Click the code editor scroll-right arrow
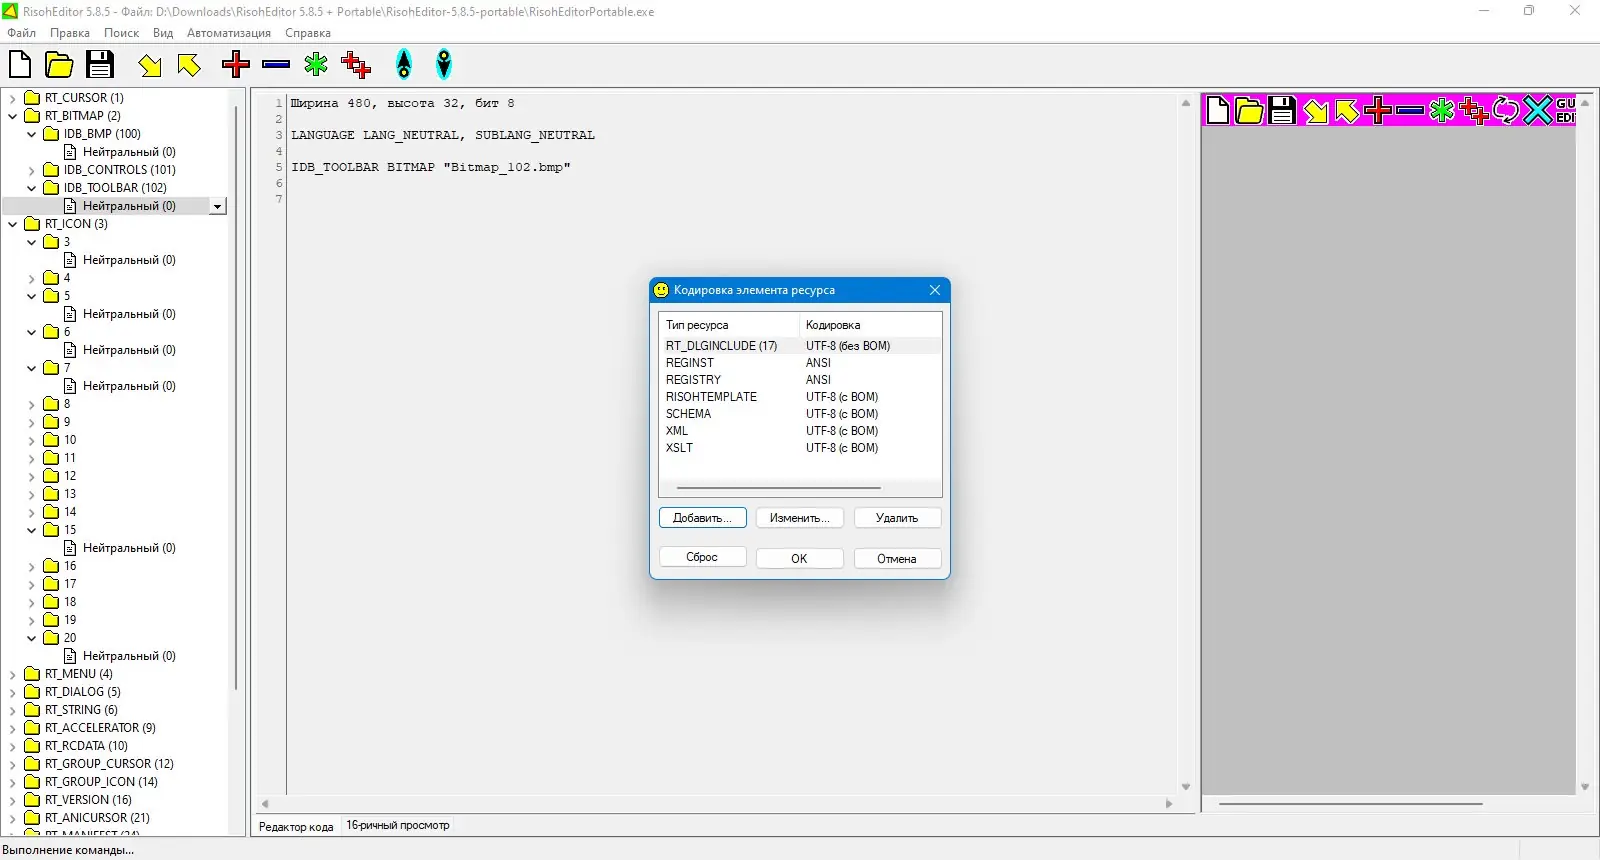 (x=1169, y=804)
